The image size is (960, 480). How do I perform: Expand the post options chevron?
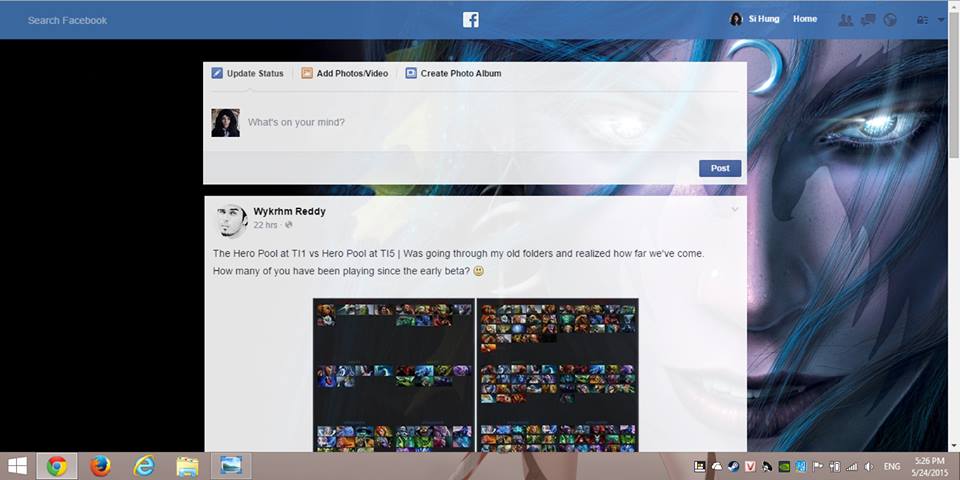tap(735, 210)
